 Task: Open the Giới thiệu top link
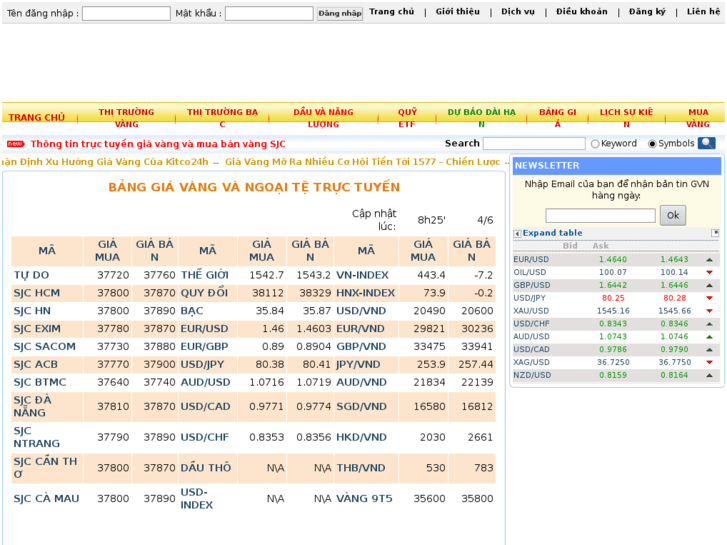click(x=458, y=12)
